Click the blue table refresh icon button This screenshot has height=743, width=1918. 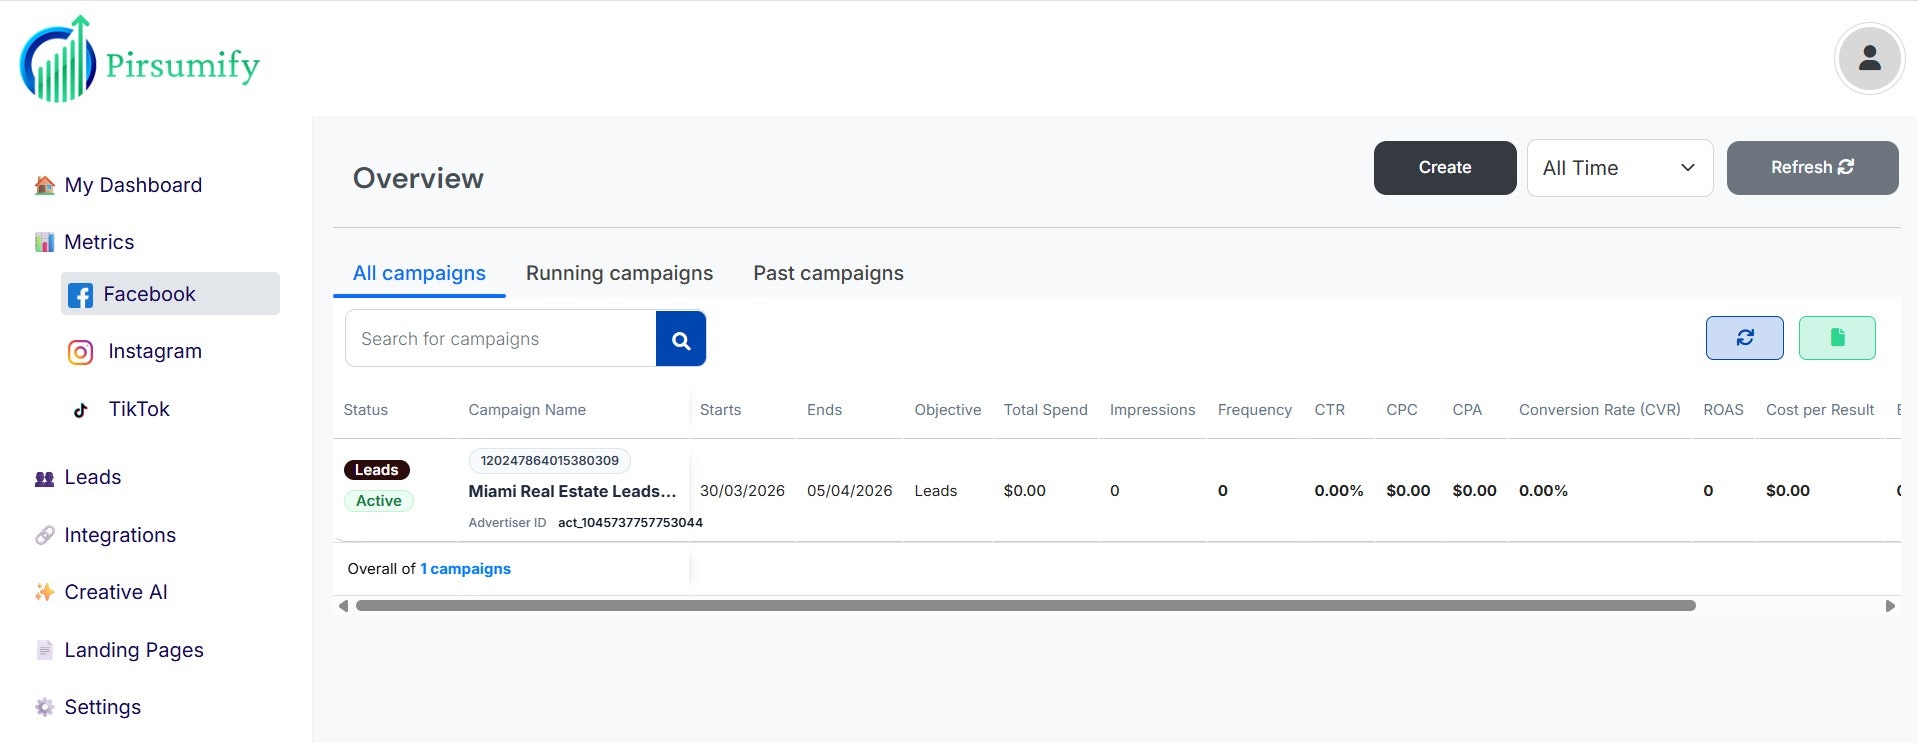click(x=1745, y=338)
